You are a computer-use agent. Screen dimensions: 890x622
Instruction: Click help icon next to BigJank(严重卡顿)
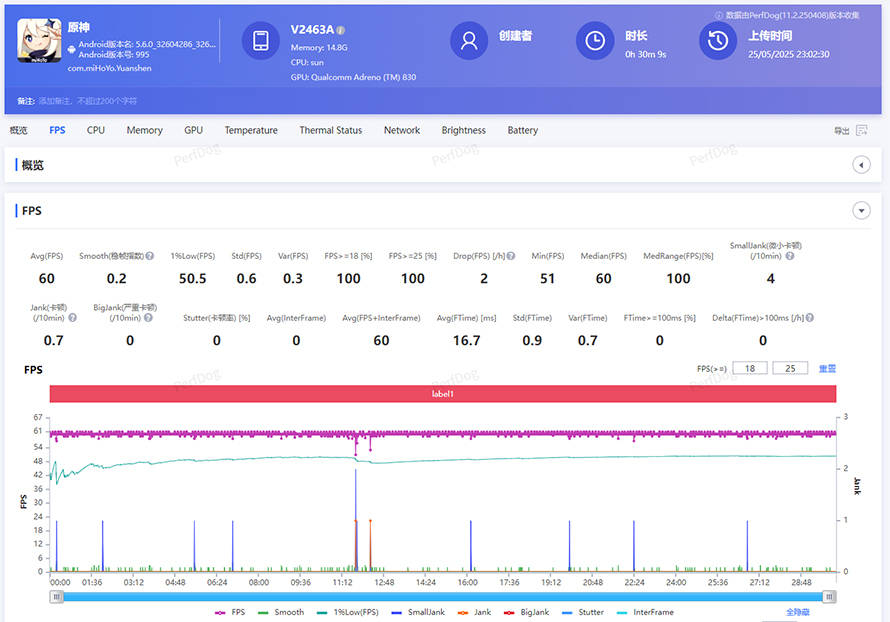(x=150, y=318)
